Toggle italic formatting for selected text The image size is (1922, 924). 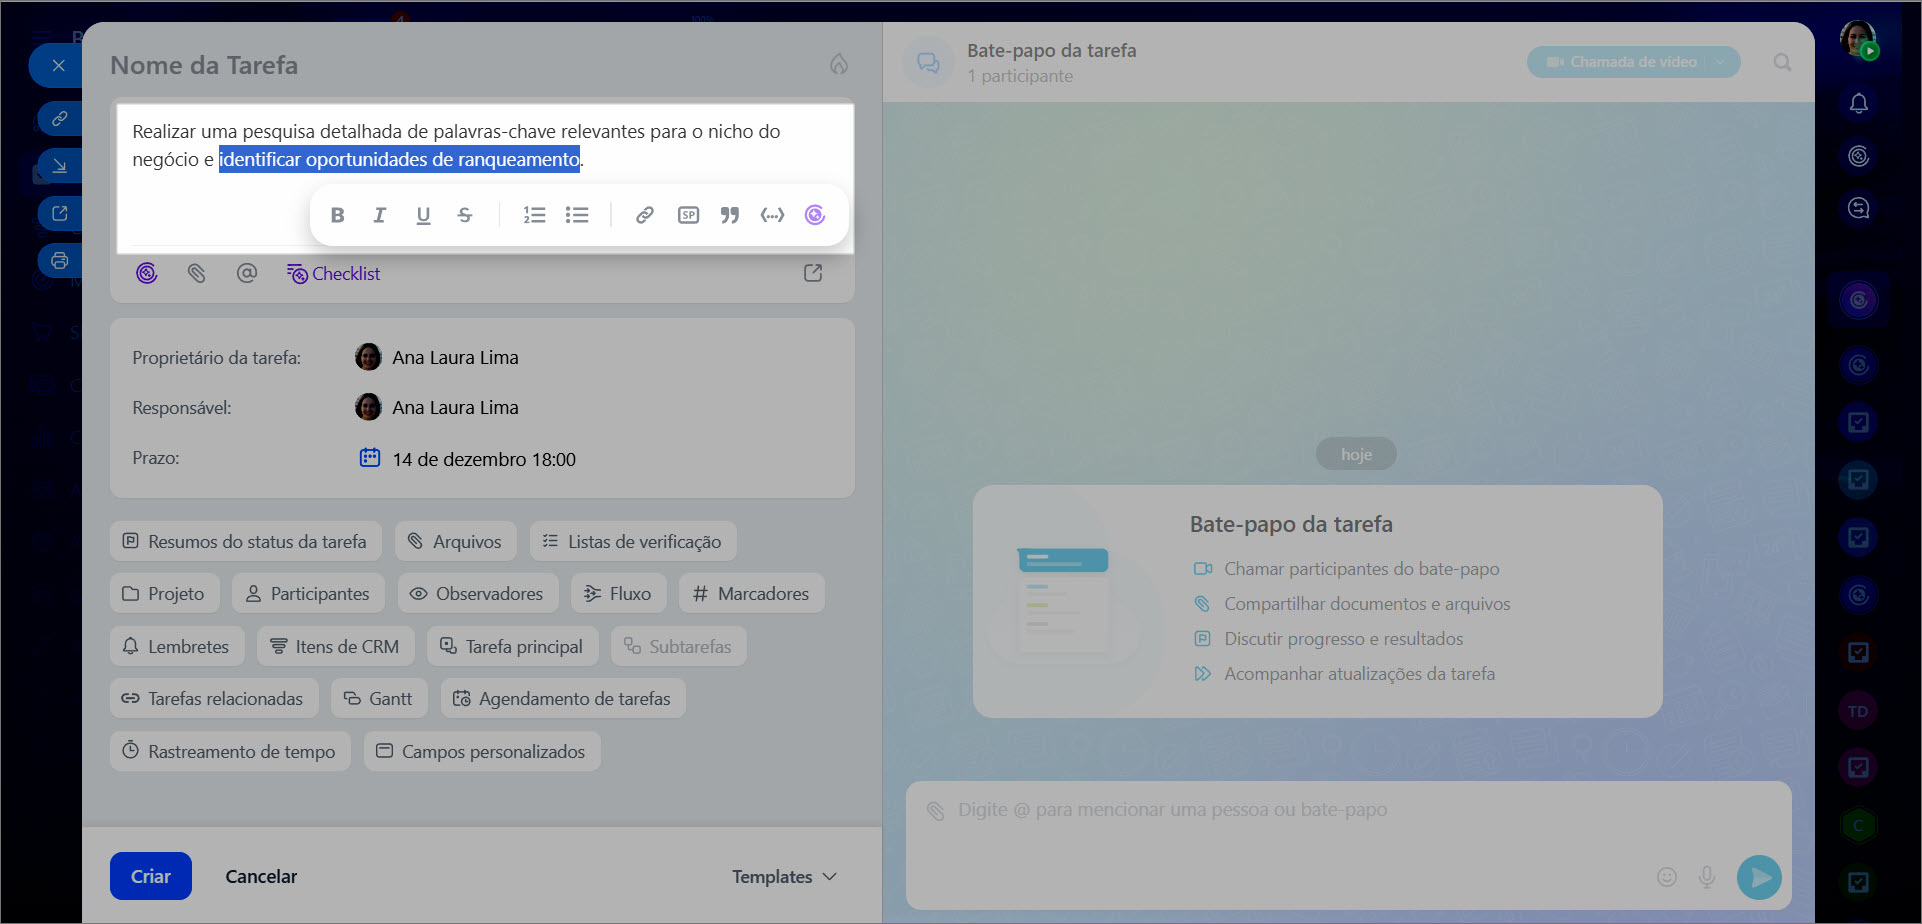(380, 215)
